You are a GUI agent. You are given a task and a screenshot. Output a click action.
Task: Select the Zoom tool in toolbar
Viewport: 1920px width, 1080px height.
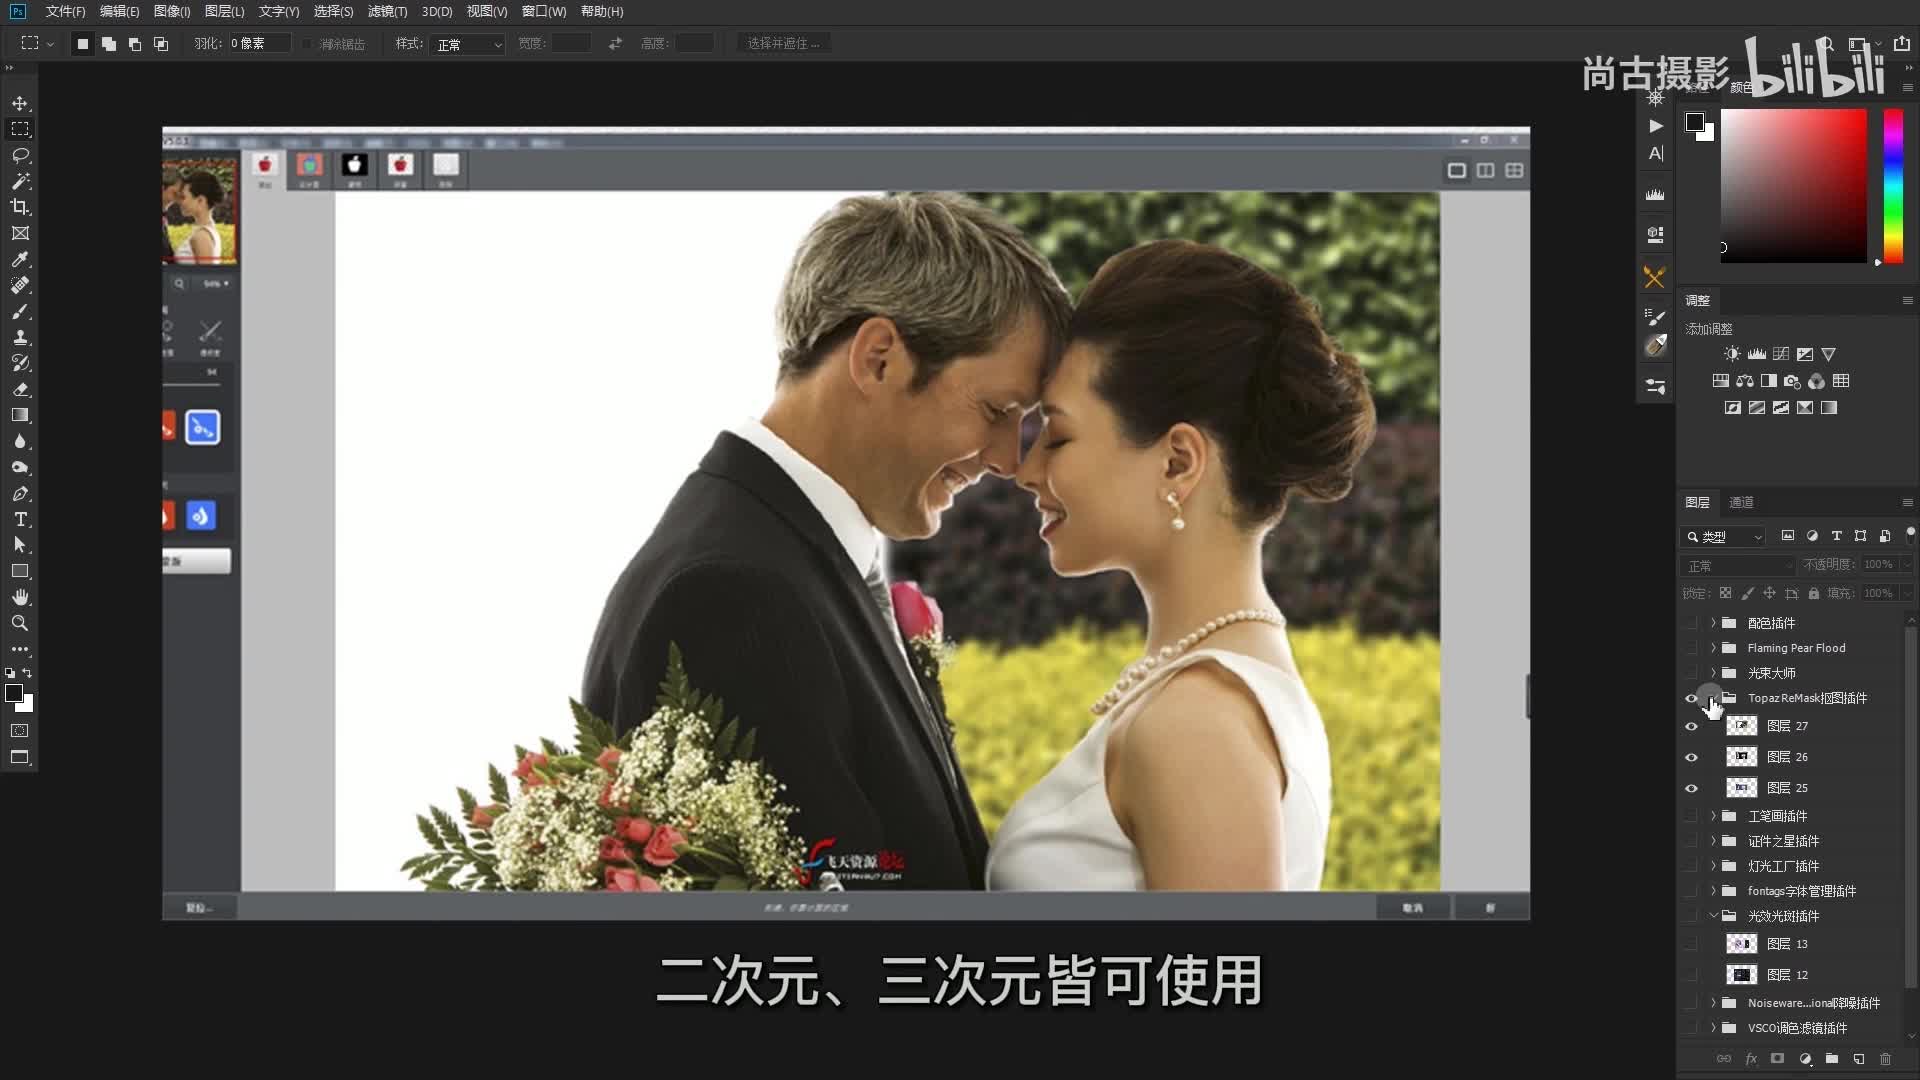click(x=20, y=623)
